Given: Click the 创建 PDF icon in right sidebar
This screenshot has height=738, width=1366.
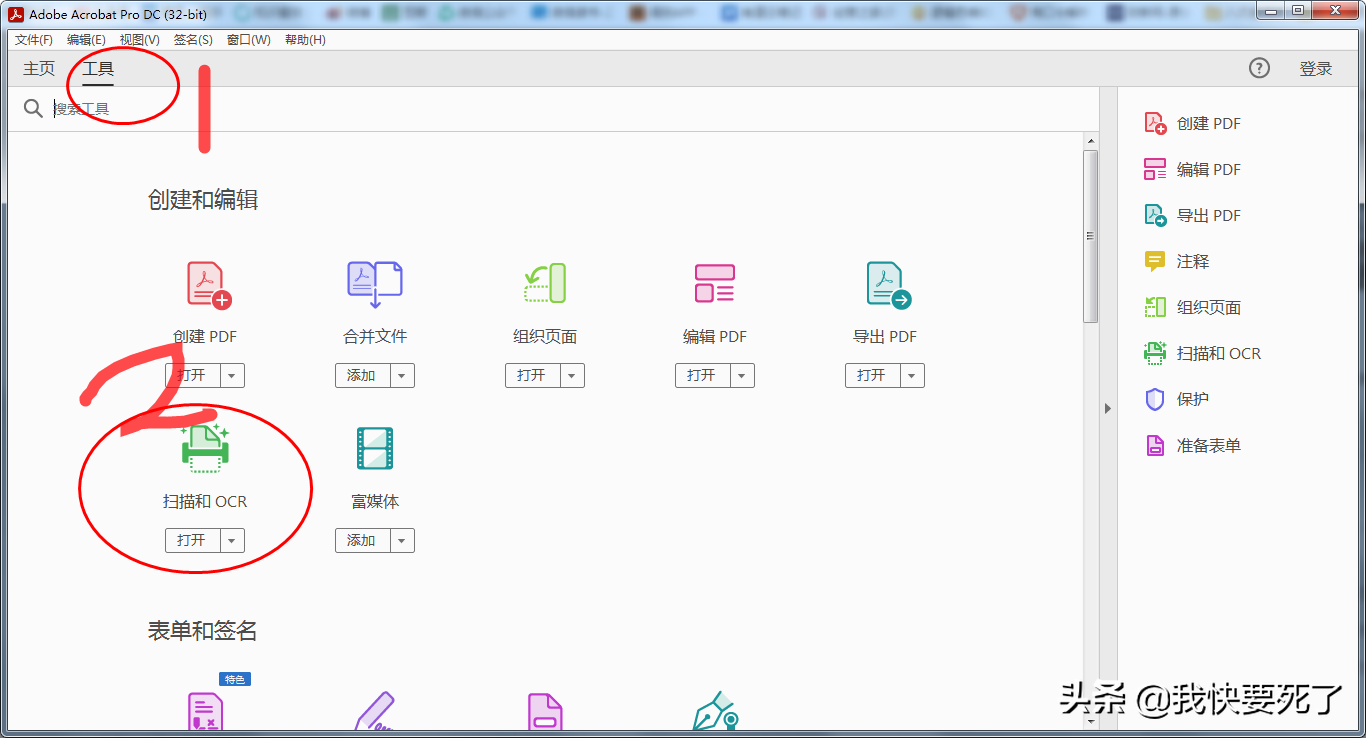Looking at the screenshot, I should click(x=1155, y=123).
